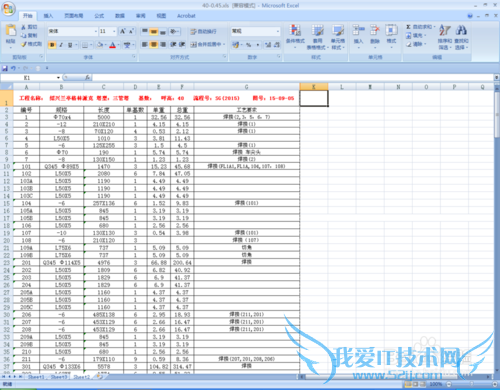The width and height of the screenshot is (500, 390).
Task: Decrease indent in alignment group
Action: coord(173,44)
